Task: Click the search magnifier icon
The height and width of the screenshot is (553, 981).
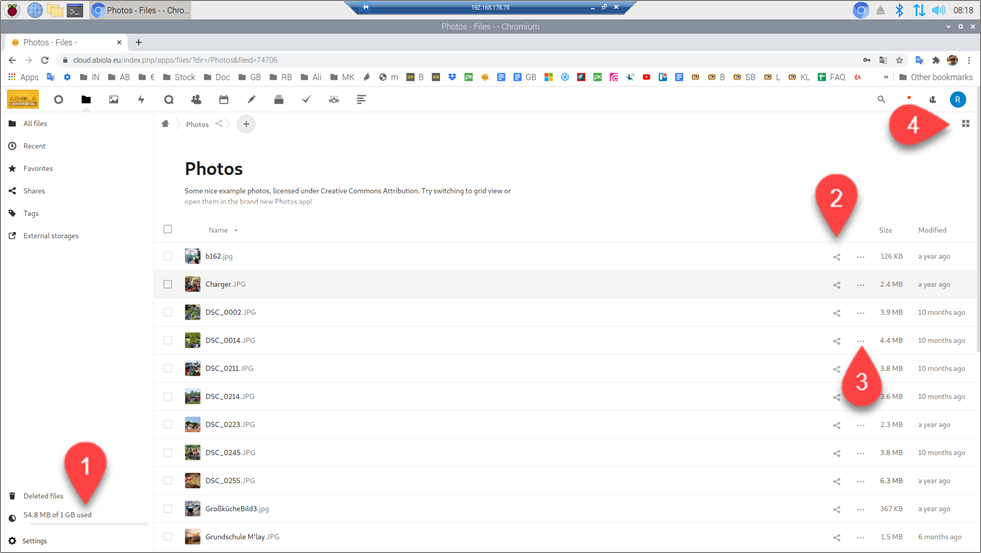Action: [881, 100]
